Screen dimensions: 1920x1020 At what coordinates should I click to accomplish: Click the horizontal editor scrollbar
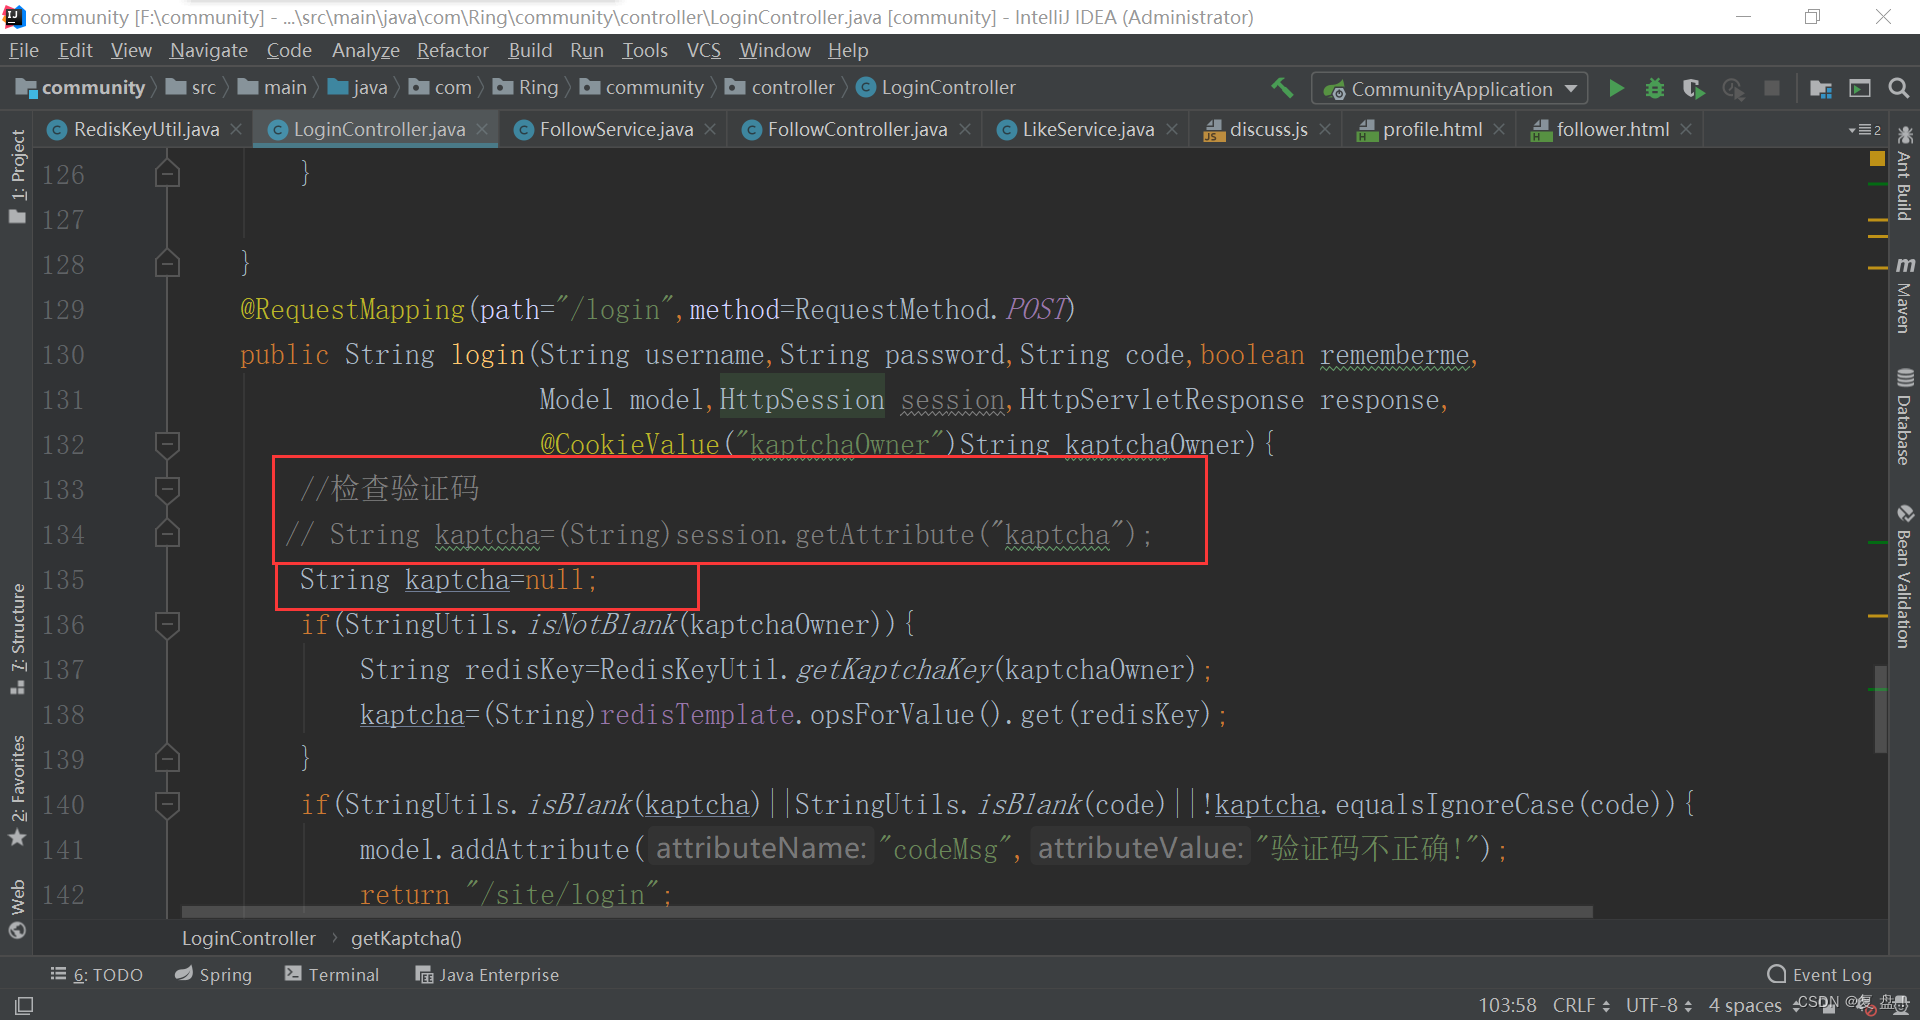[x=886, y=912]
